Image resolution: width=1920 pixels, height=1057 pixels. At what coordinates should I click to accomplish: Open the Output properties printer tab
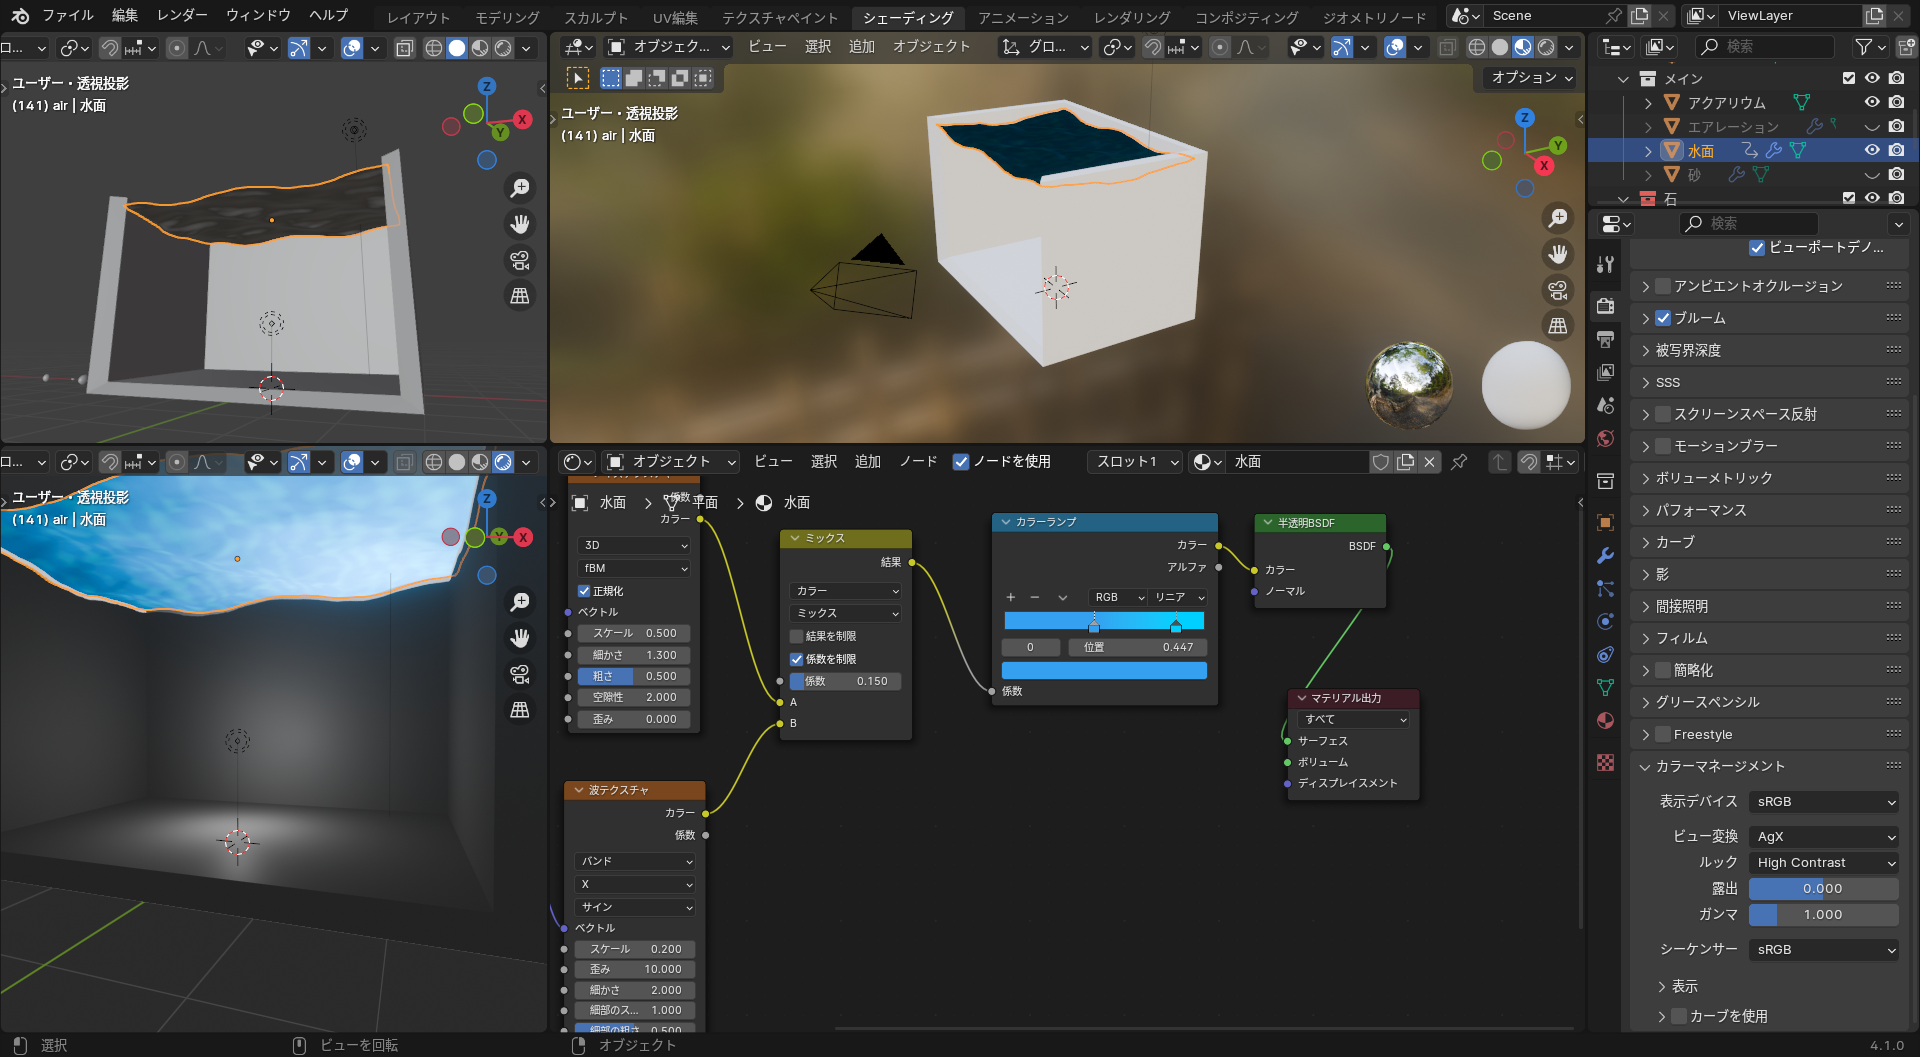pos(1605,340)
